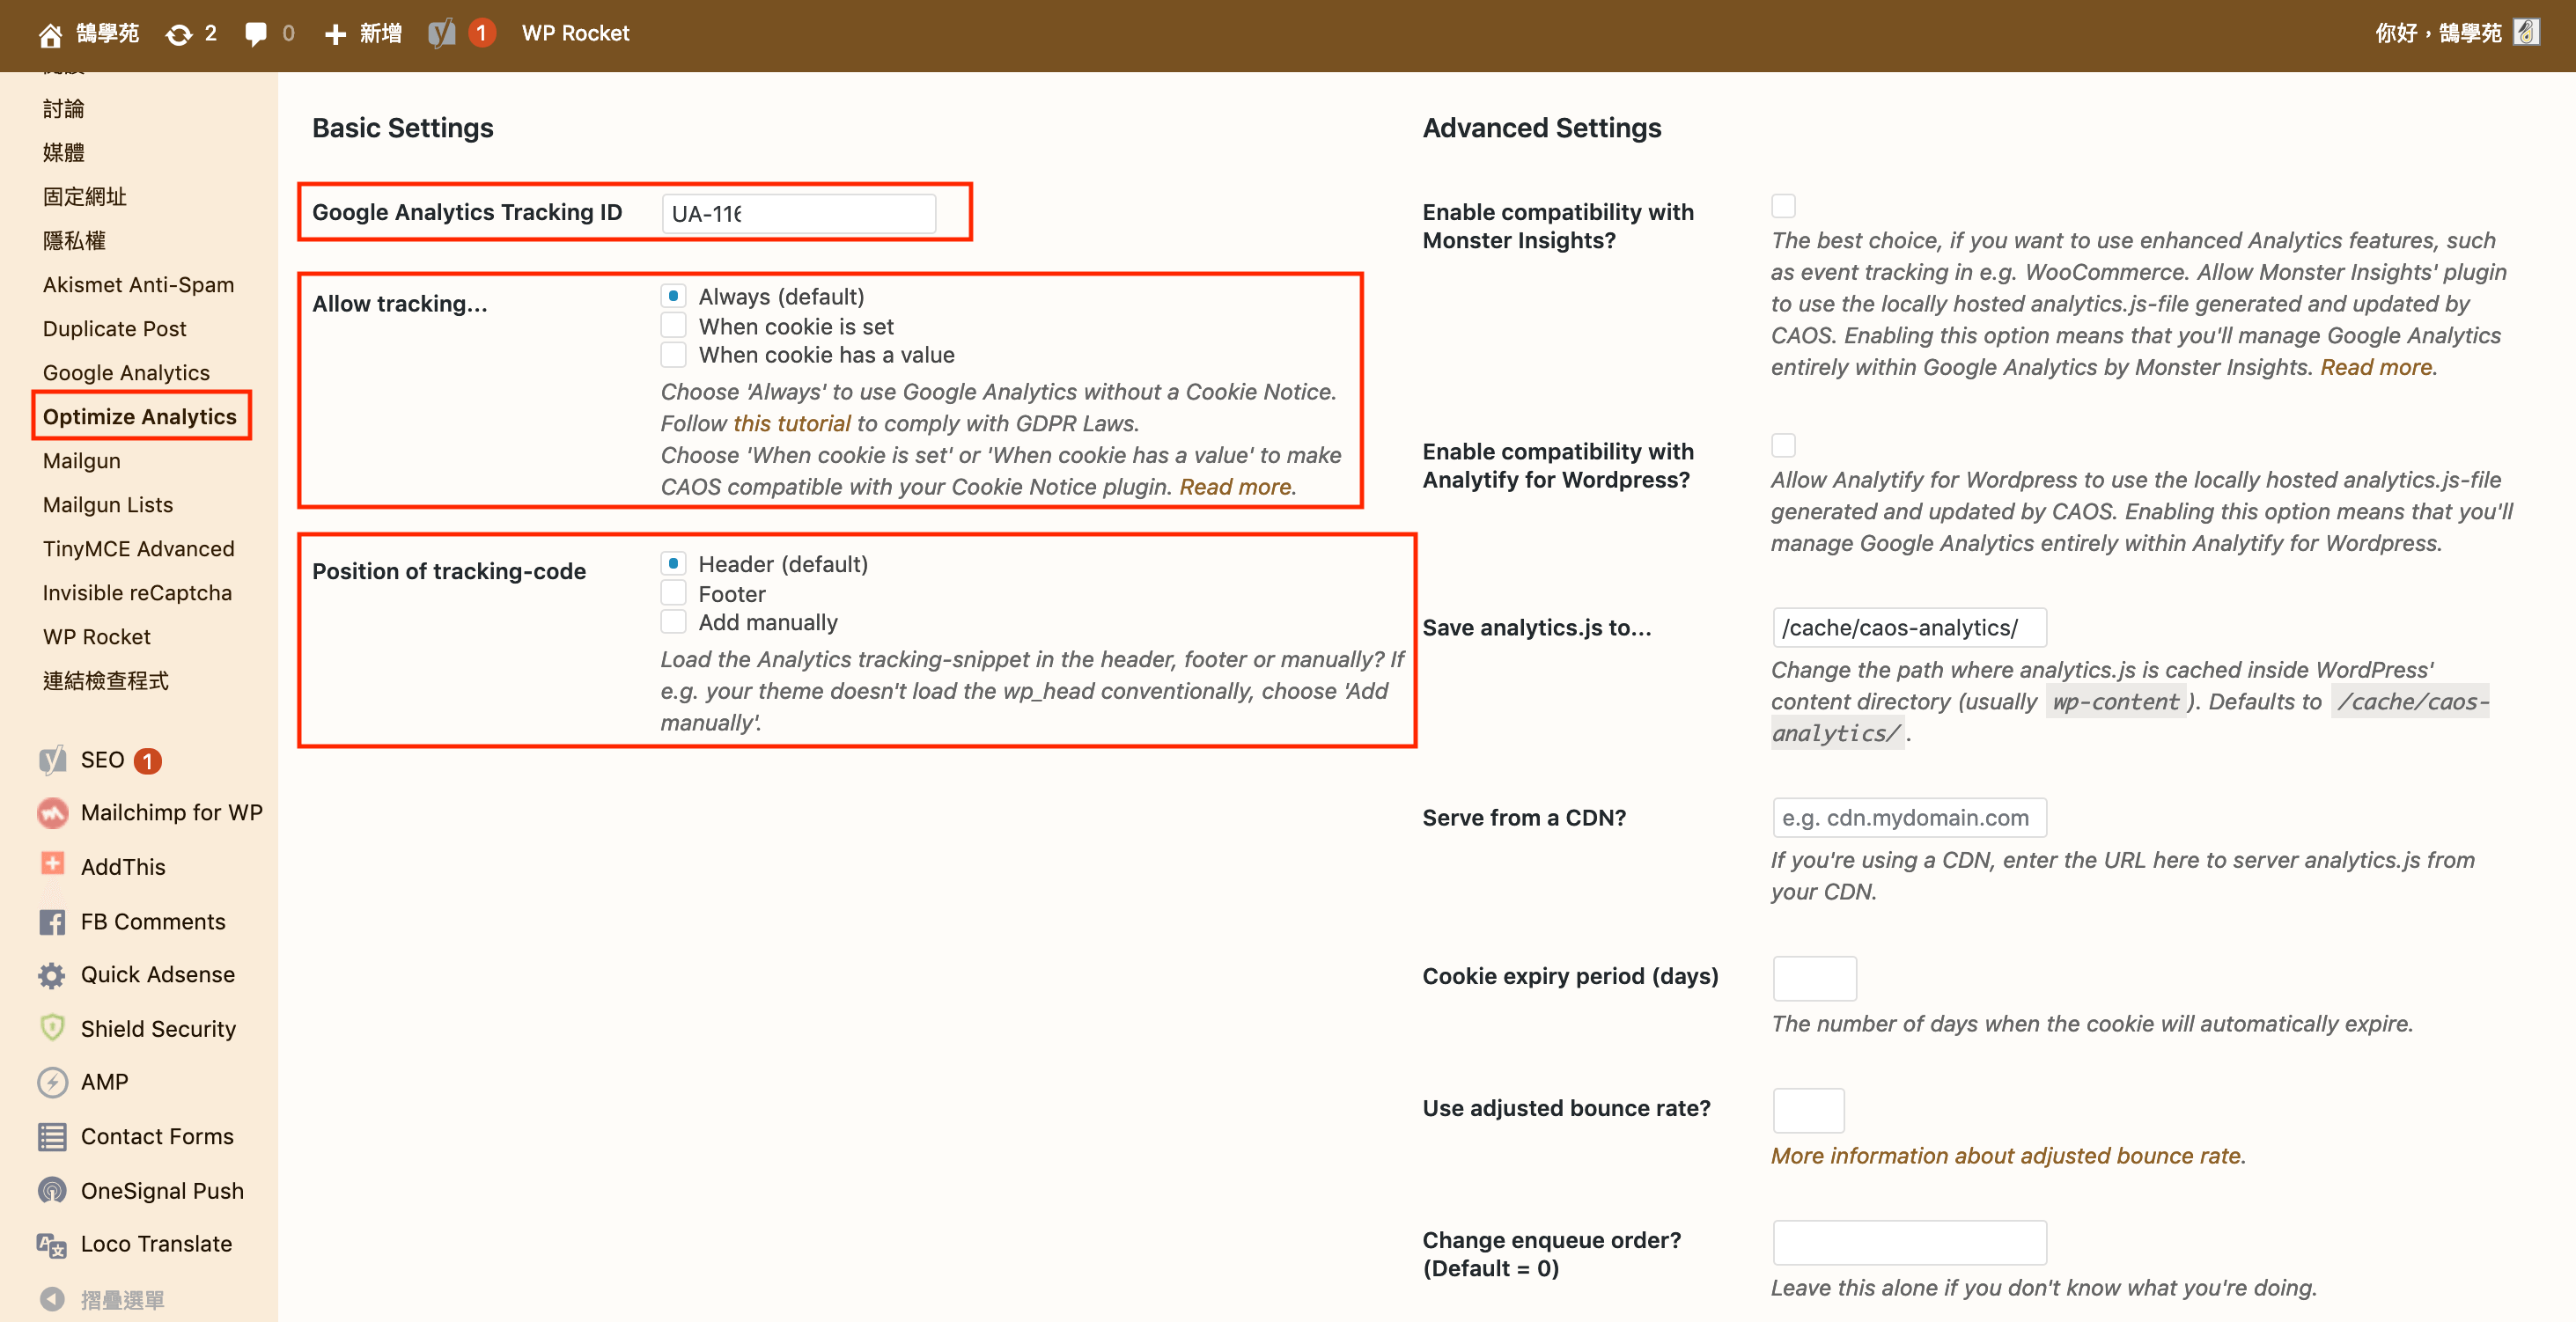Open Optimize Analytics menu item
This screenshot has height=1322, width=2576.
[x=140, y=417]
